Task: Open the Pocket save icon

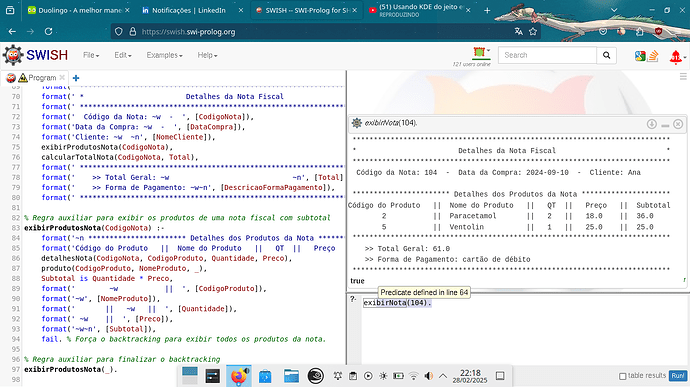Action: coord(603,32)
